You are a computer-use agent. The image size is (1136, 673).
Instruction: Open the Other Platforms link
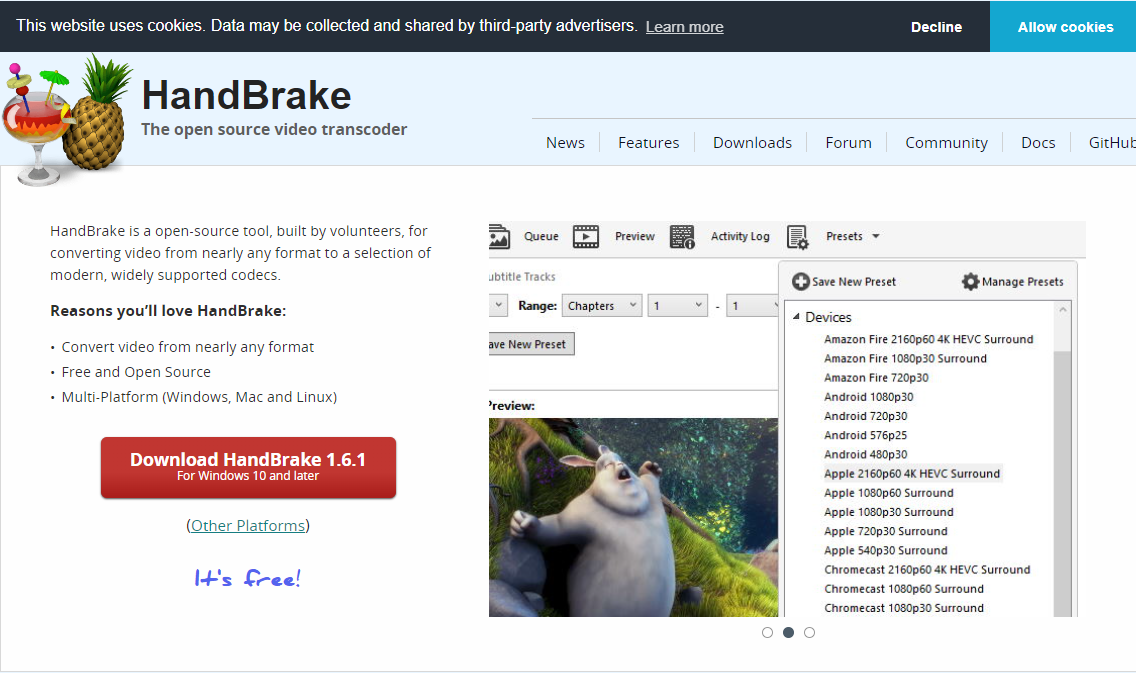(248, 525)
